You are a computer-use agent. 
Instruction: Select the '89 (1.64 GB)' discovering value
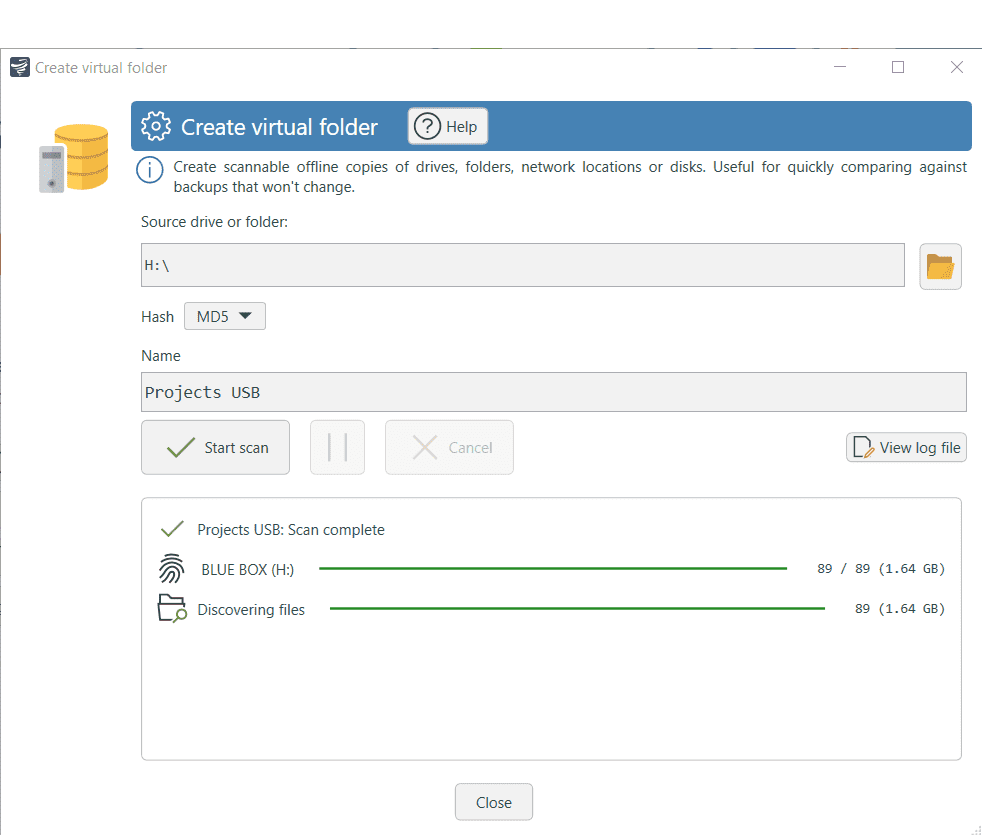tap(899, 609)
